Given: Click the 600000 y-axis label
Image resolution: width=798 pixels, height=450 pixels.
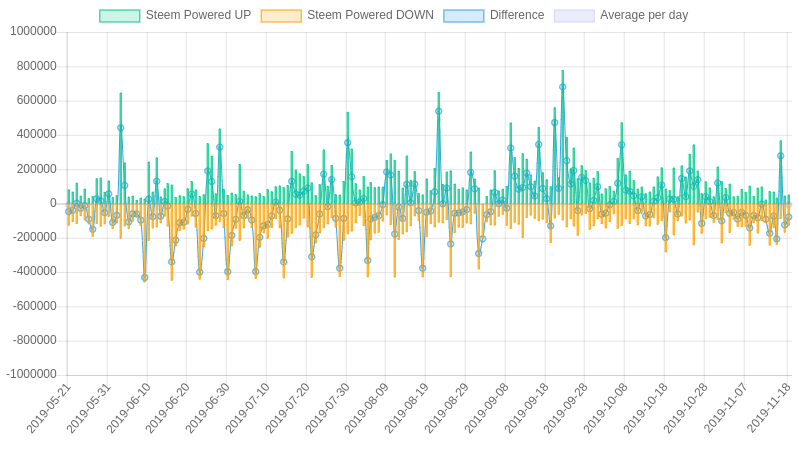Looking at the screenshot, I should (36, 100).
